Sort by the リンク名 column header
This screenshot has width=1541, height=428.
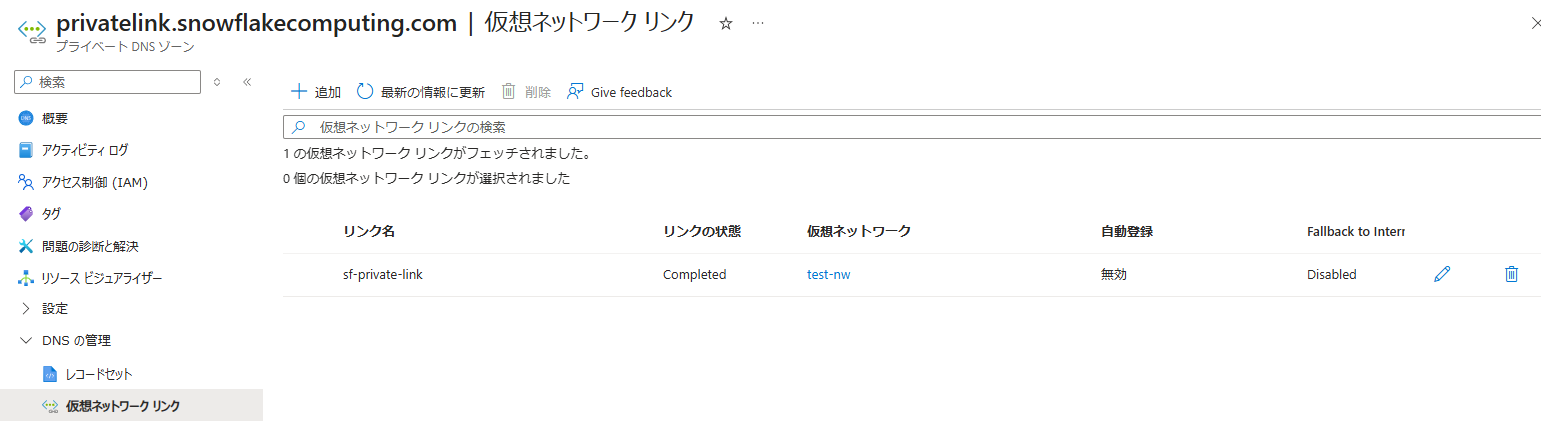[x=369, y=231]
